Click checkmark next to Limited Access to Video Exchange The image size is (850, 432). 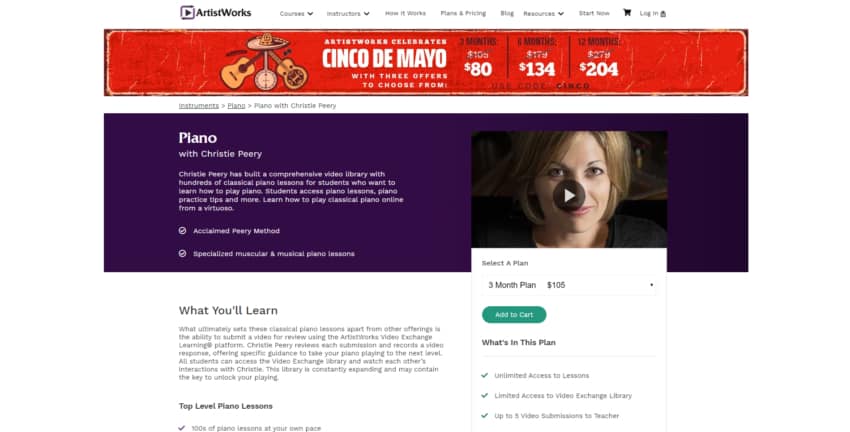tap(485, 395)
